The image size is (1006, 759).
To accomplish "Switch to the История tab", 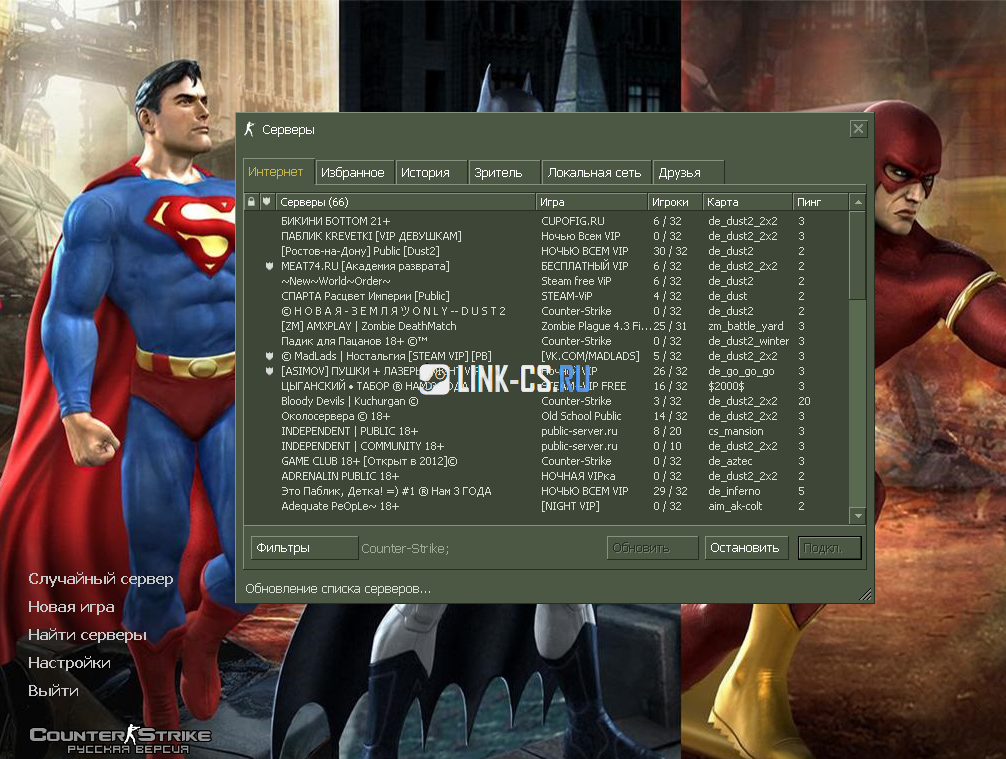I will [425, 172].
